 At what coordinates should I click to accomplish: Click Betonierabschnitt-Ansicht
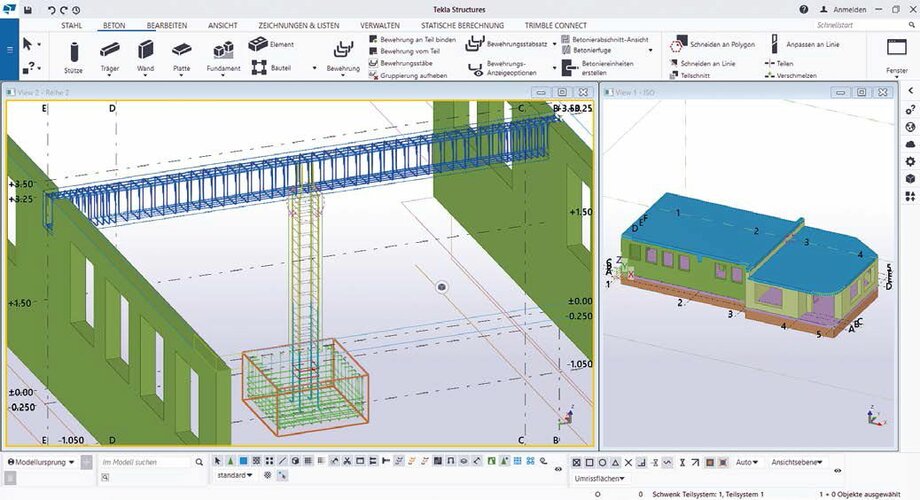tap(605, 39)
